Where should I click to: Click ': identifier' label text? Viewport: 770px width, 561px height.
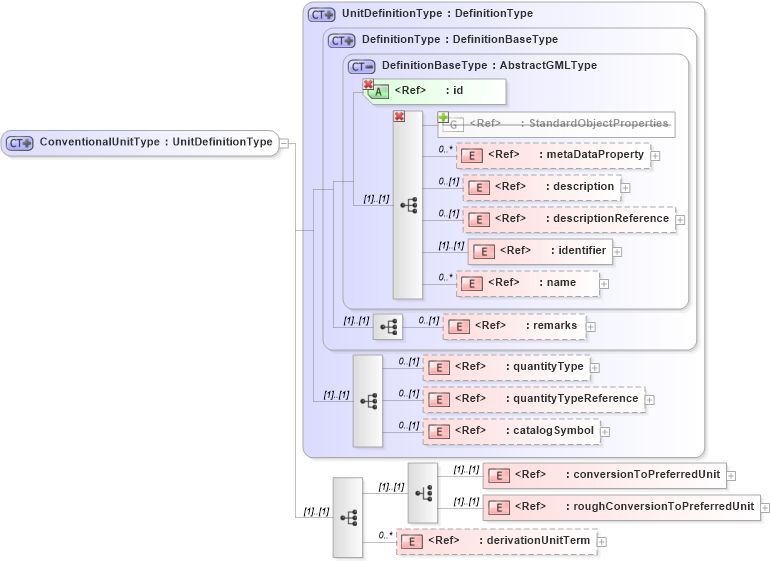578,251
